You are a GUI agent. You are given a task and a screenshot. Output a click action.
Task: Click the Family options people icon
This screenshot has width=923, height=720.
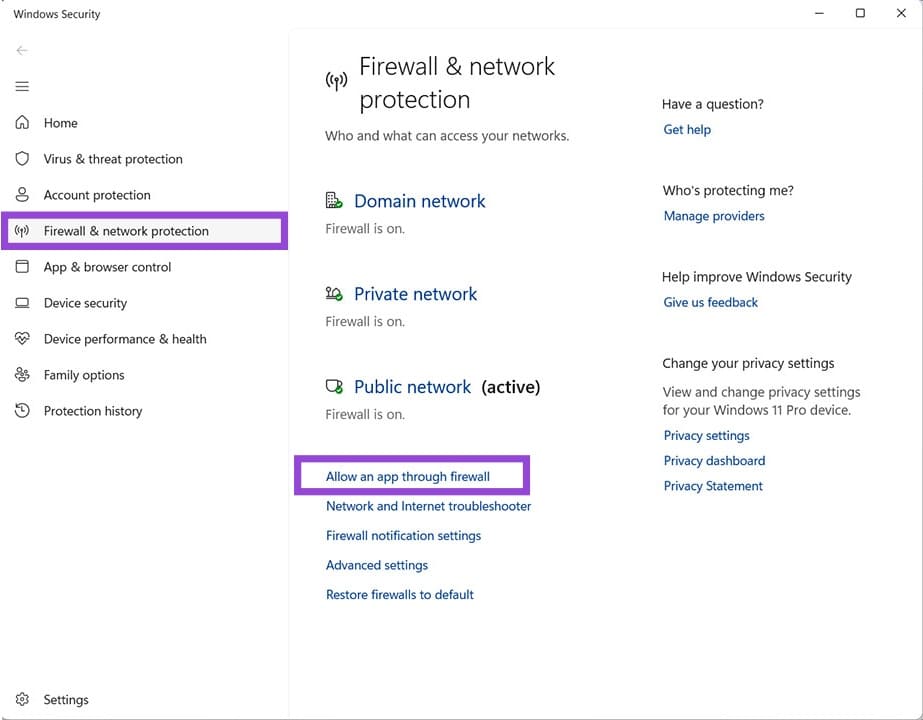[22, 375]
